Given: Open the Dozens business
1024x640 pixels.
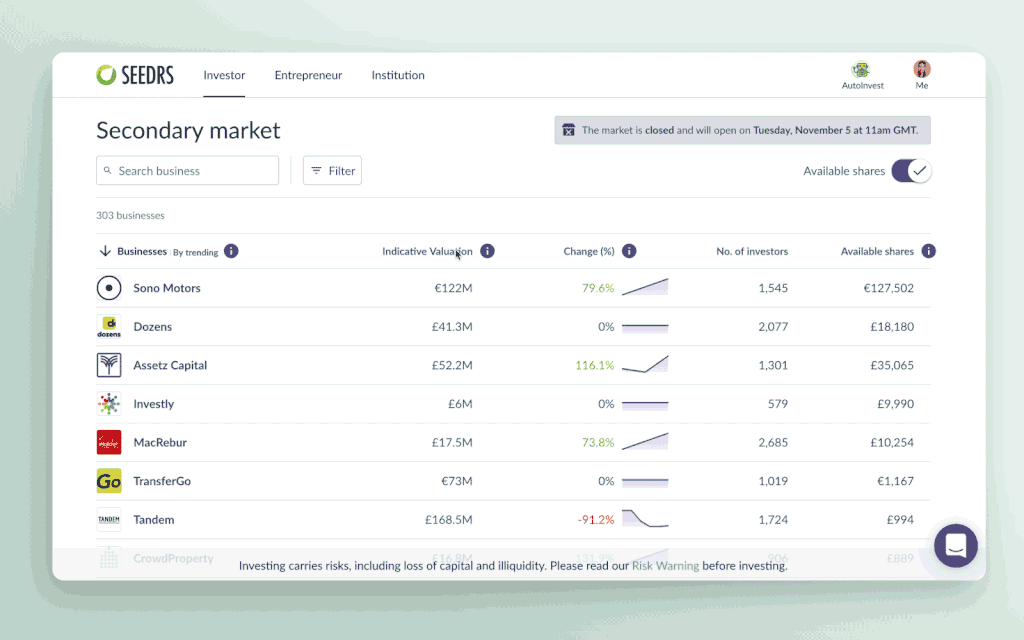Looking at the screenshot, I should [x=153, y=327].
